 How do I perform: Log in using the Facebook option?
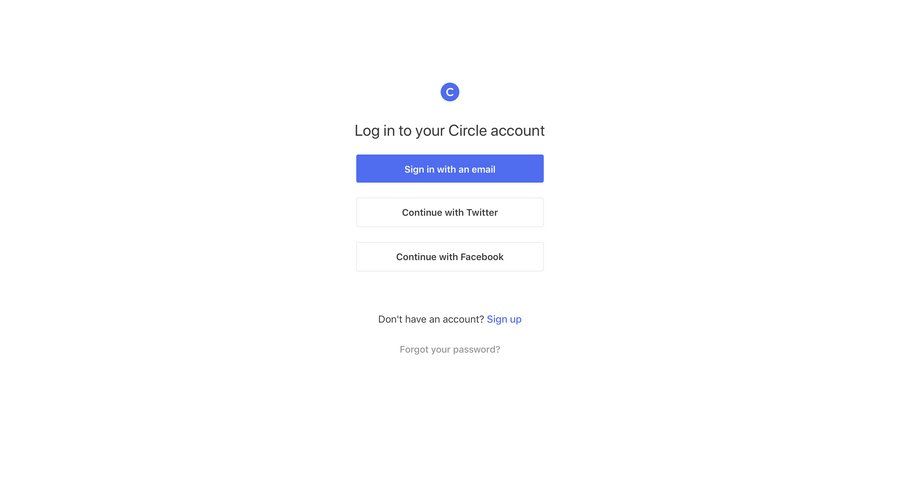pyautogui.click(x=449, y=256)
